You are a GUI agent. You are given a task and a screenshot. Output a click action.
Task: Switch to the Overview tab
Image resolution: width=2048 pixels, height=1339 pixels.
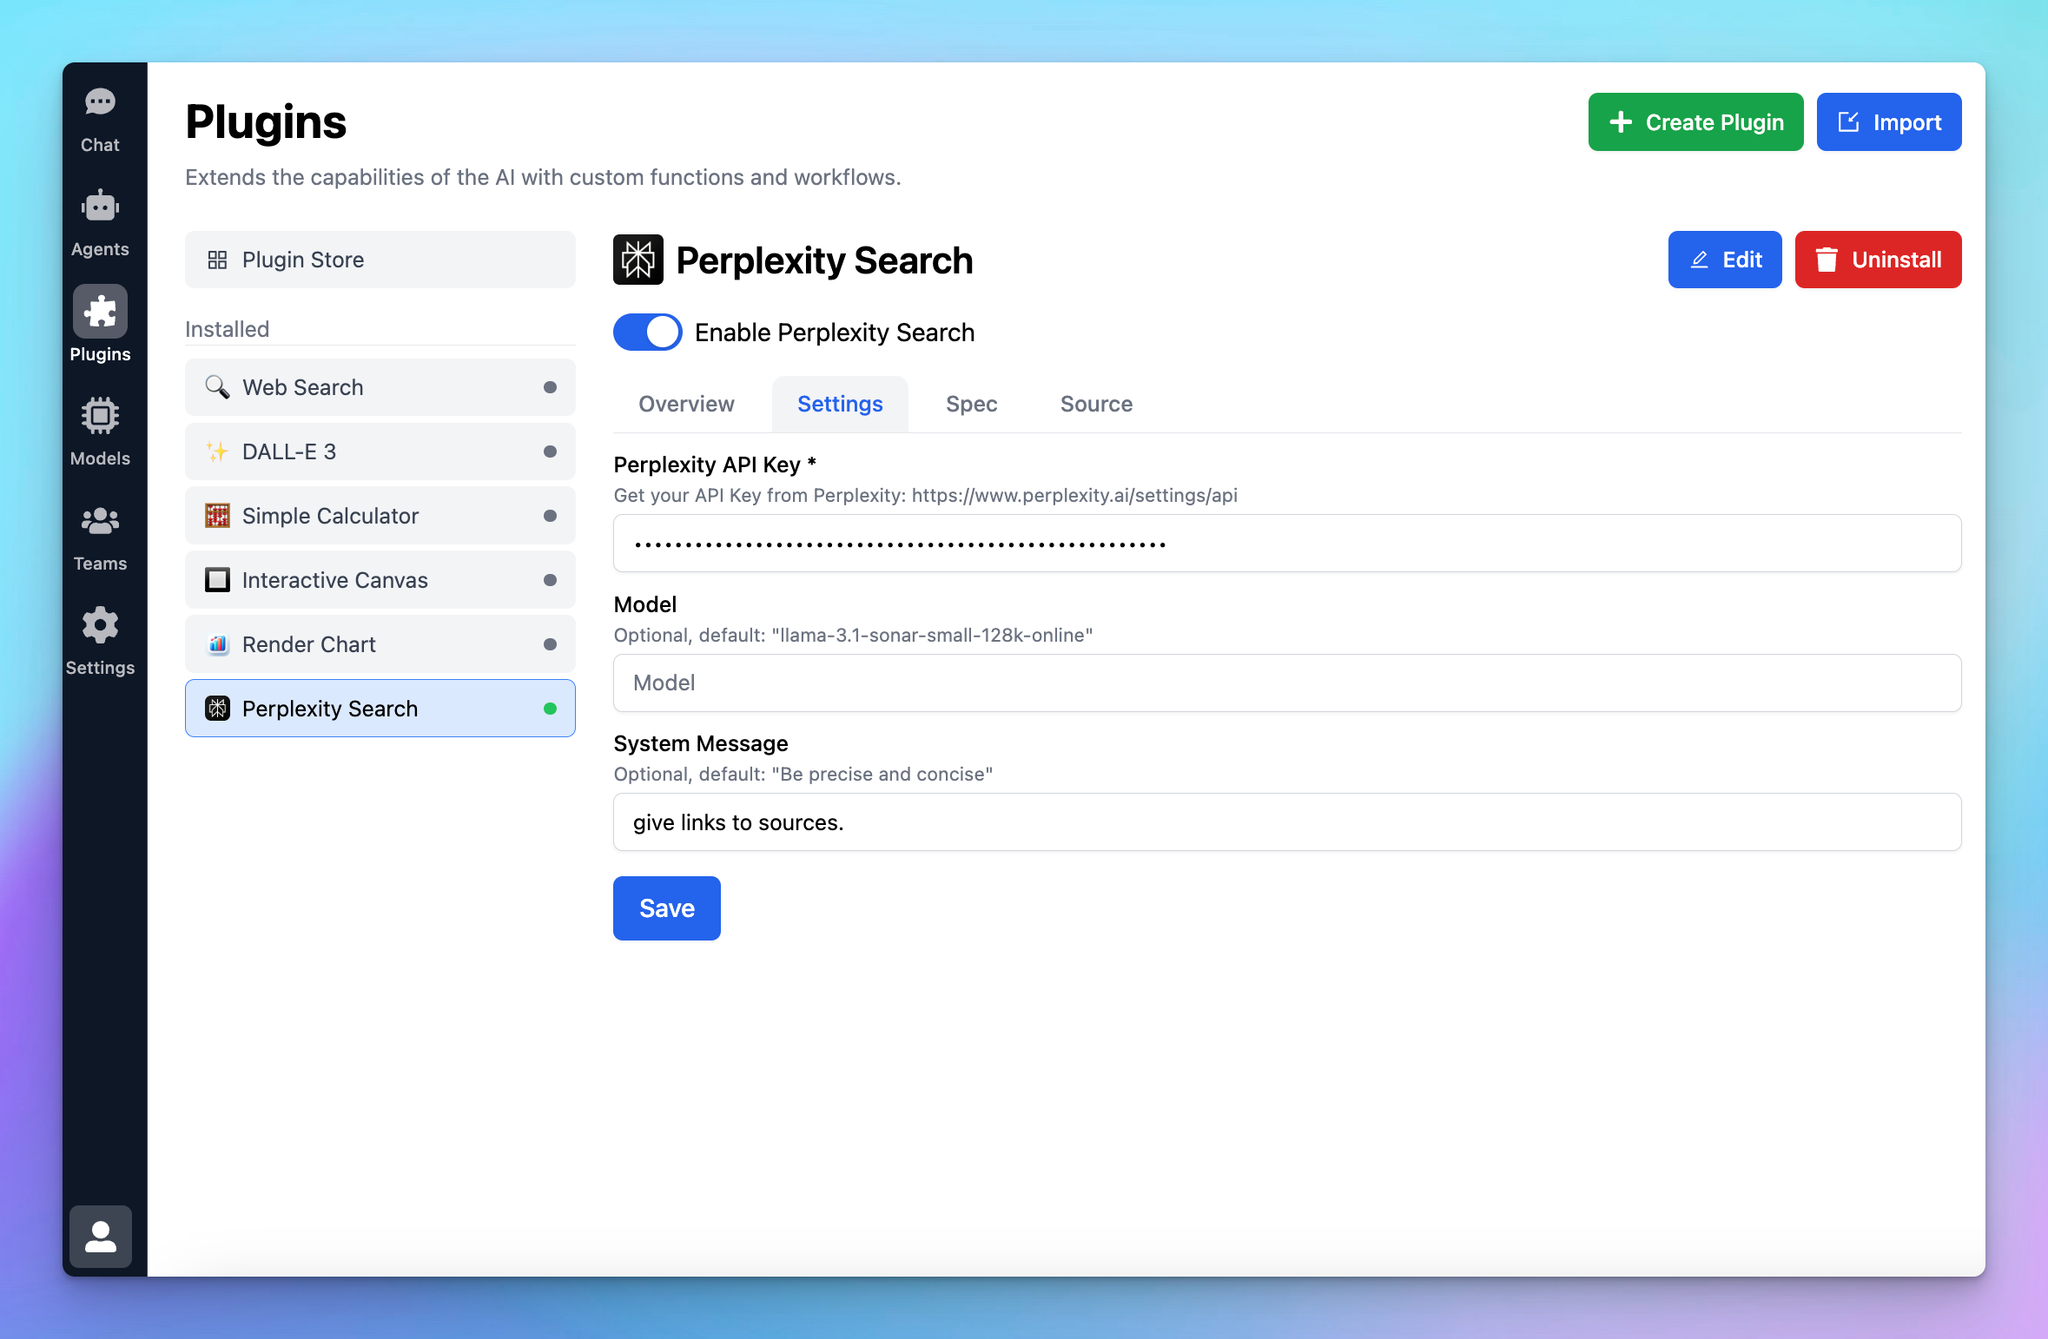(686, 404)
